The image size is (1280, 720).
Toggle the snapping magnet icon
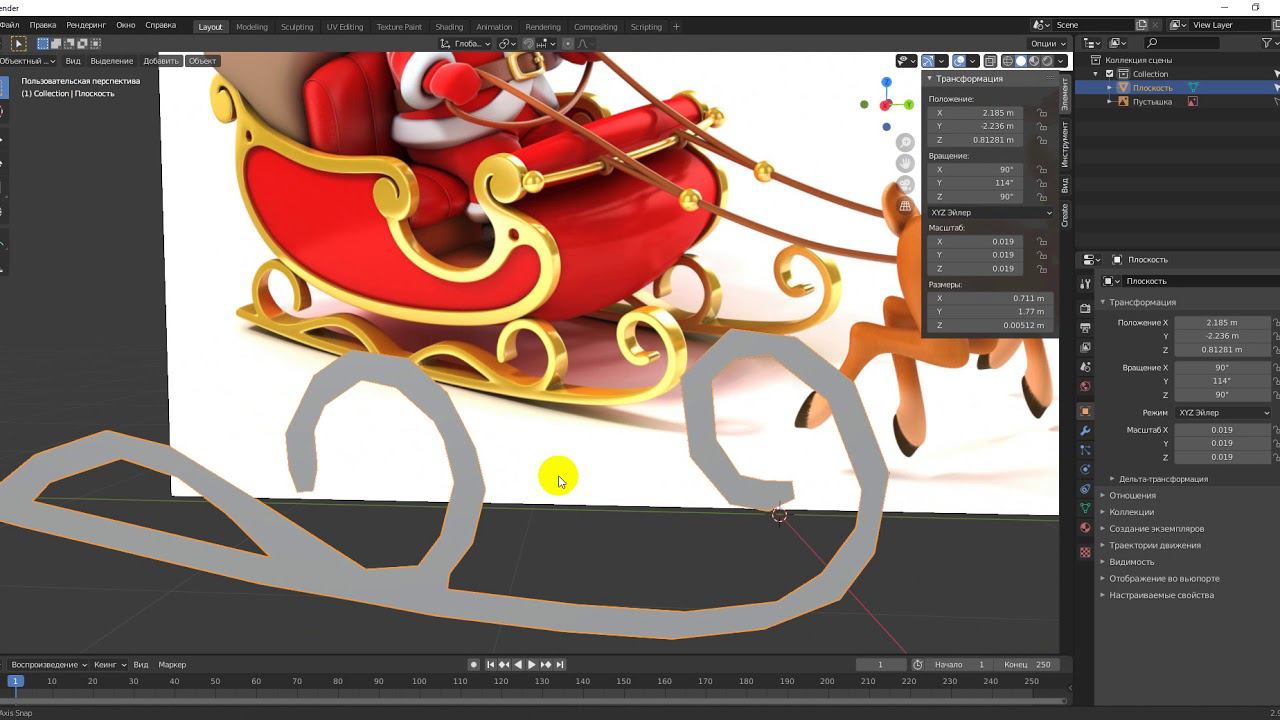(529, 44)
